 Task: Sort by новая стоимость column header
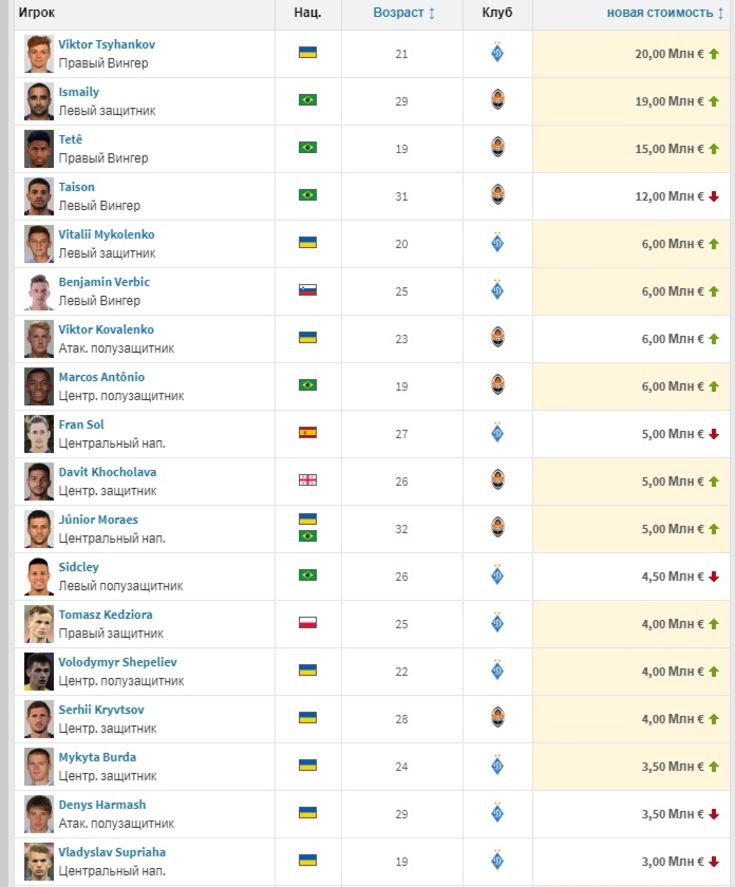coord(665,12)
